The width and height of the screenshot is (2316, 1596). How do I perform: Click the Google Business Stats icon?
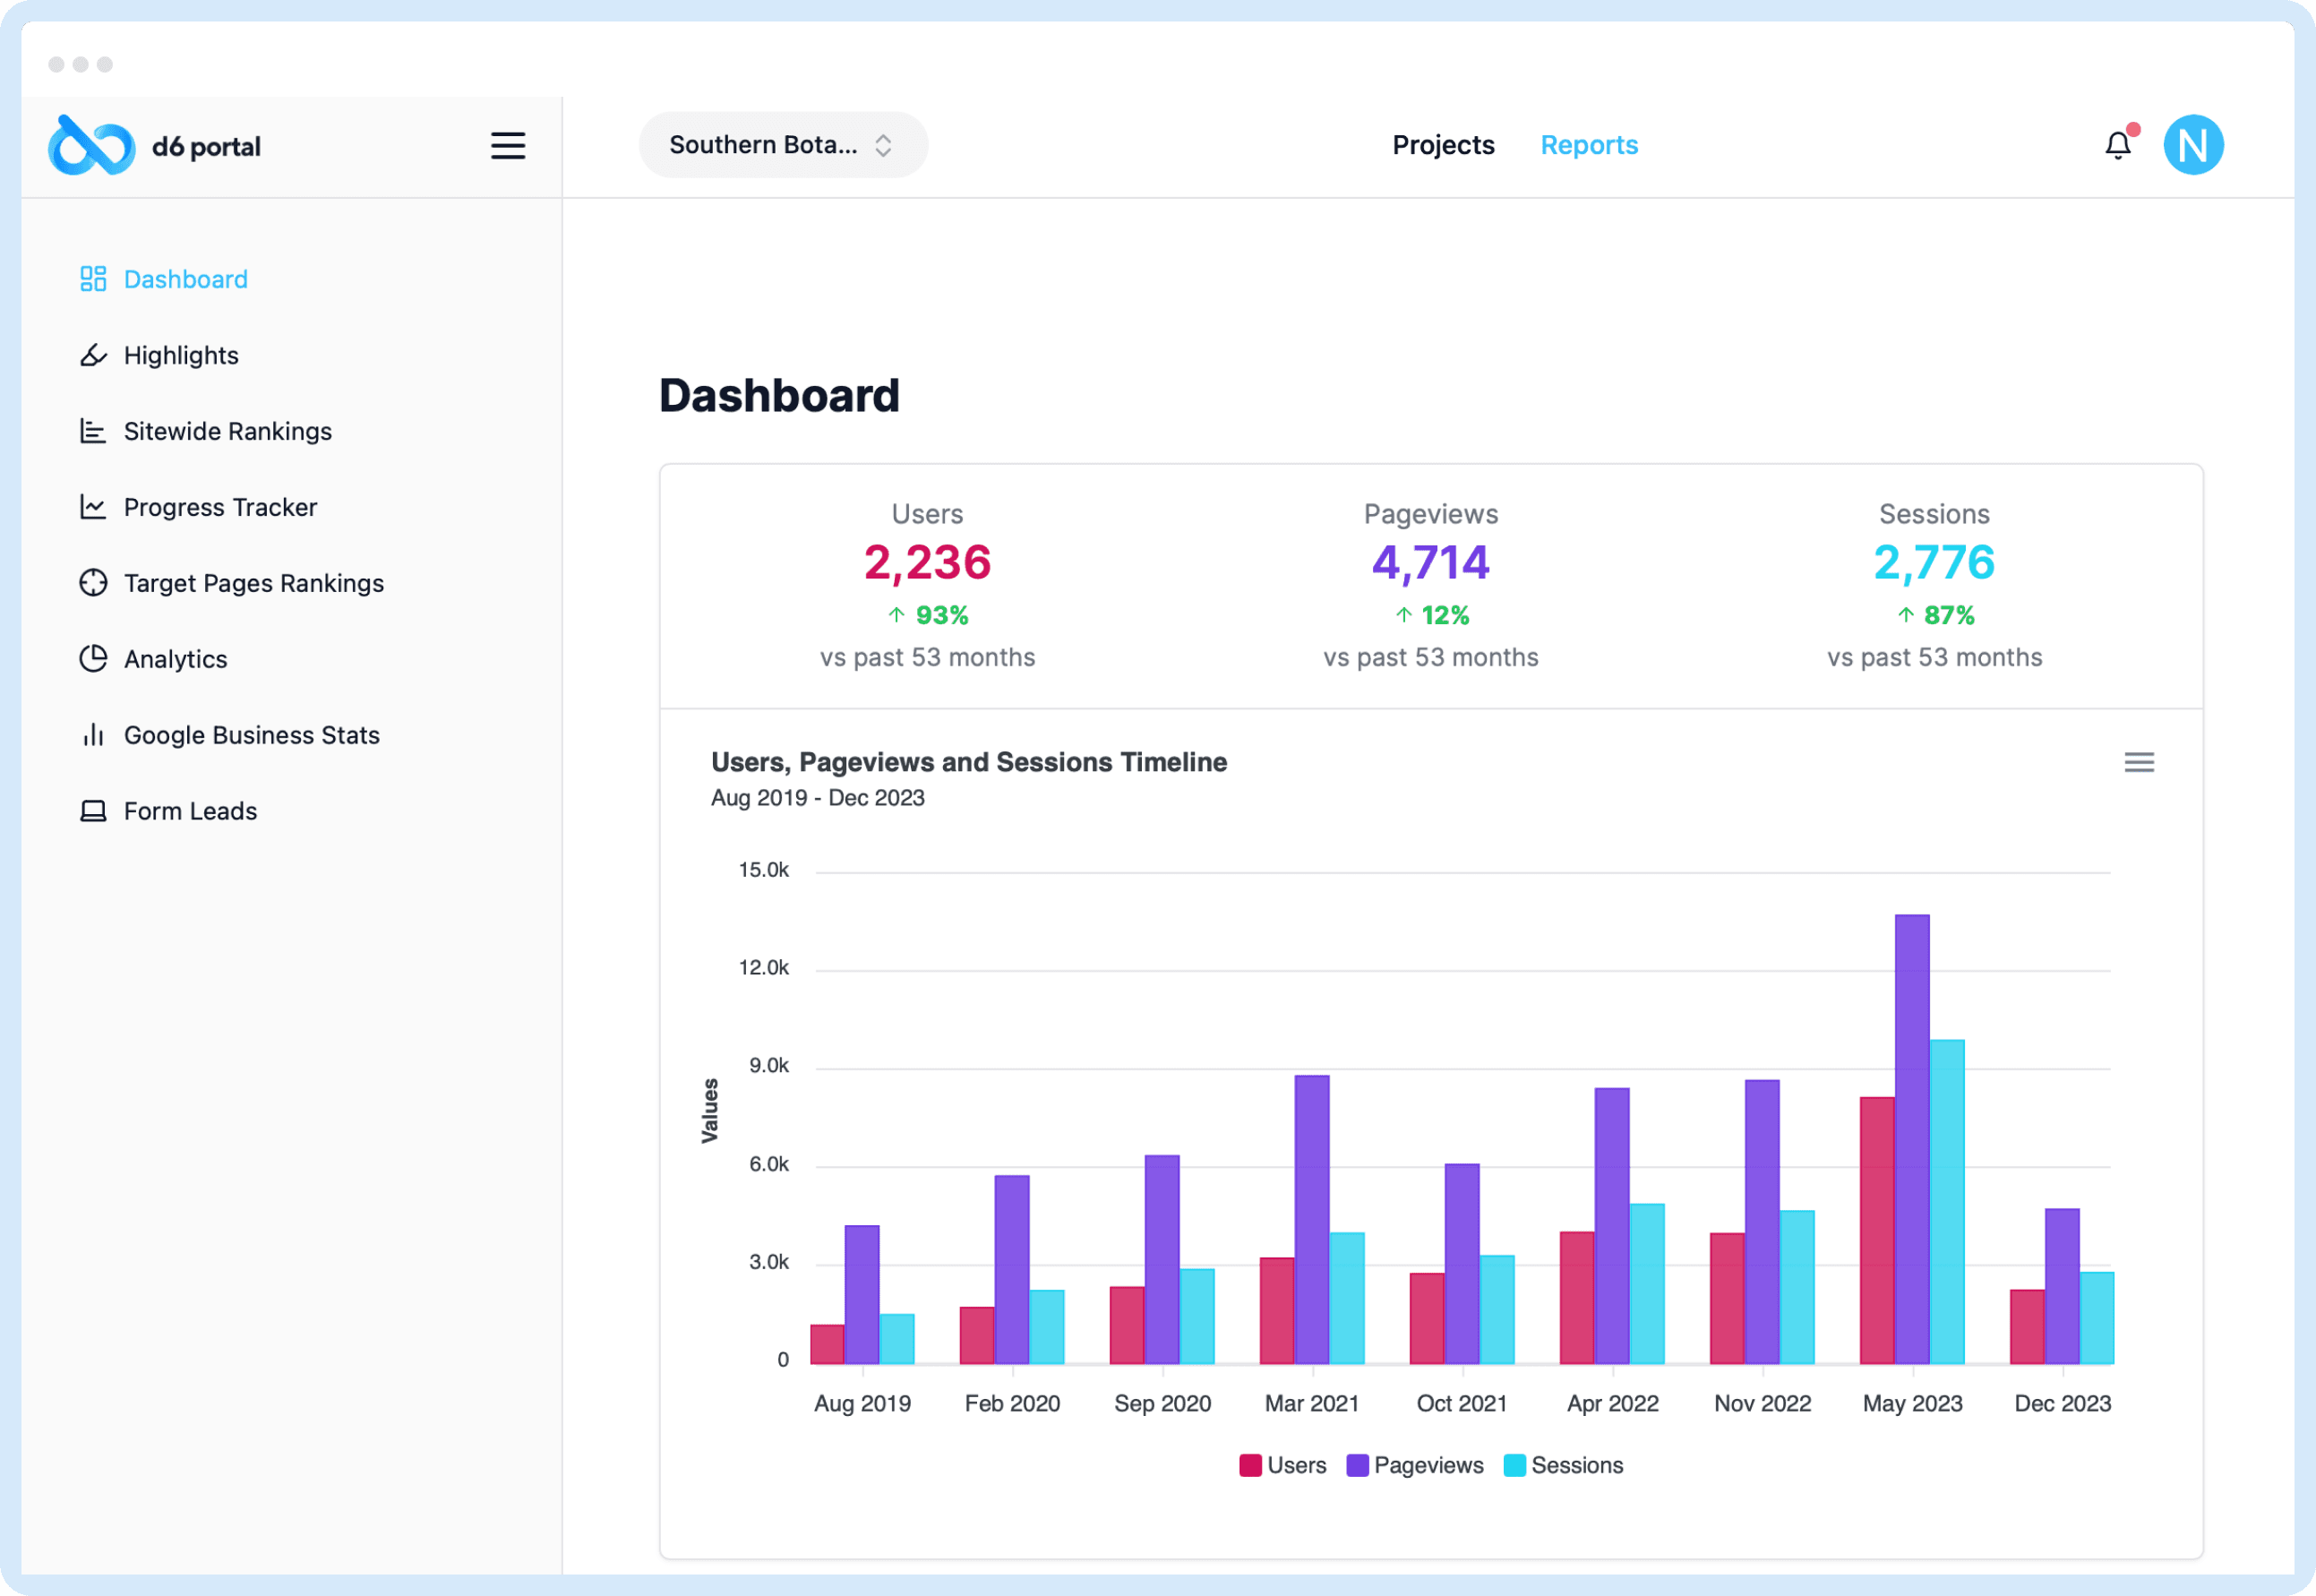click(91, 735)
